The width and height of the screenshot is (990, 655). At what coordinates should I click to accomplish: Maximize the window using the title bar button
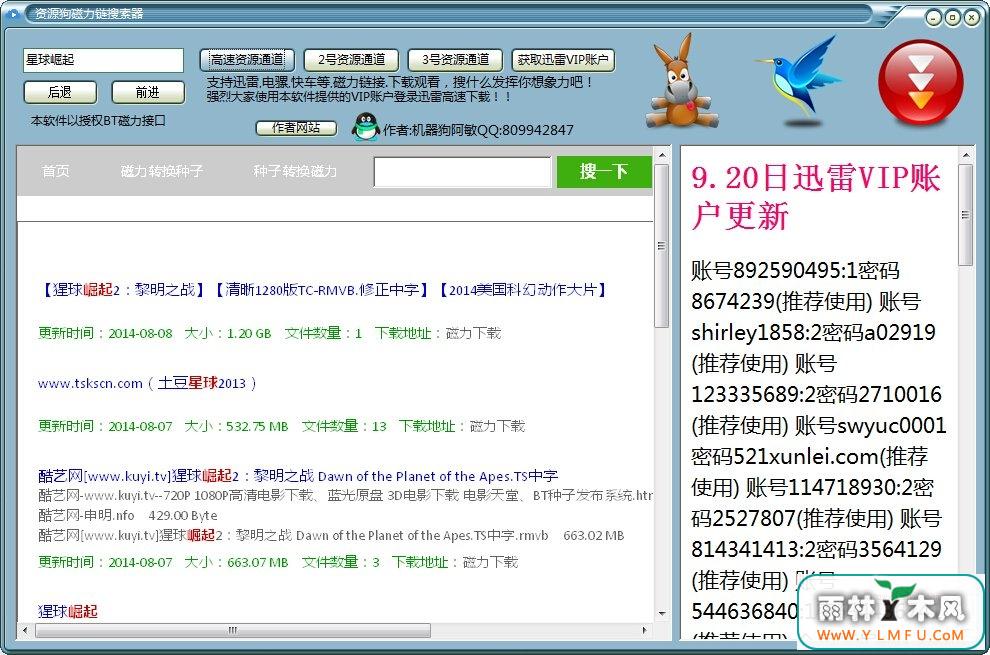(952, 18)
